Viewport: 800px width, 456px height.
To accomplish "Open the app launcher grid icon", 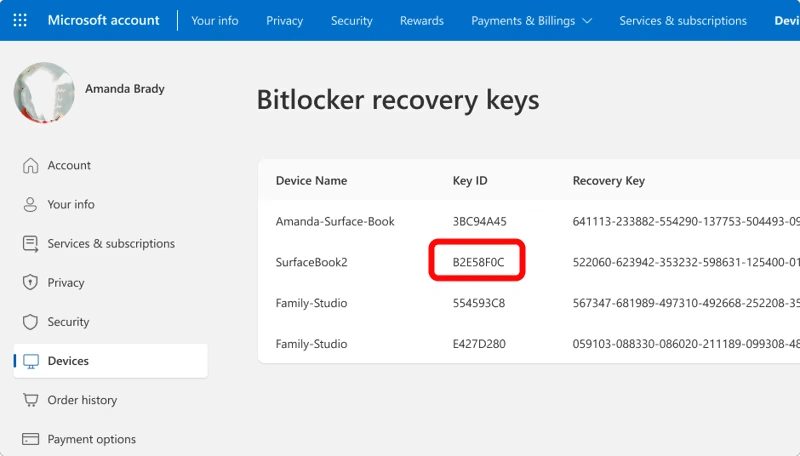I will click(x=20, y=20).
